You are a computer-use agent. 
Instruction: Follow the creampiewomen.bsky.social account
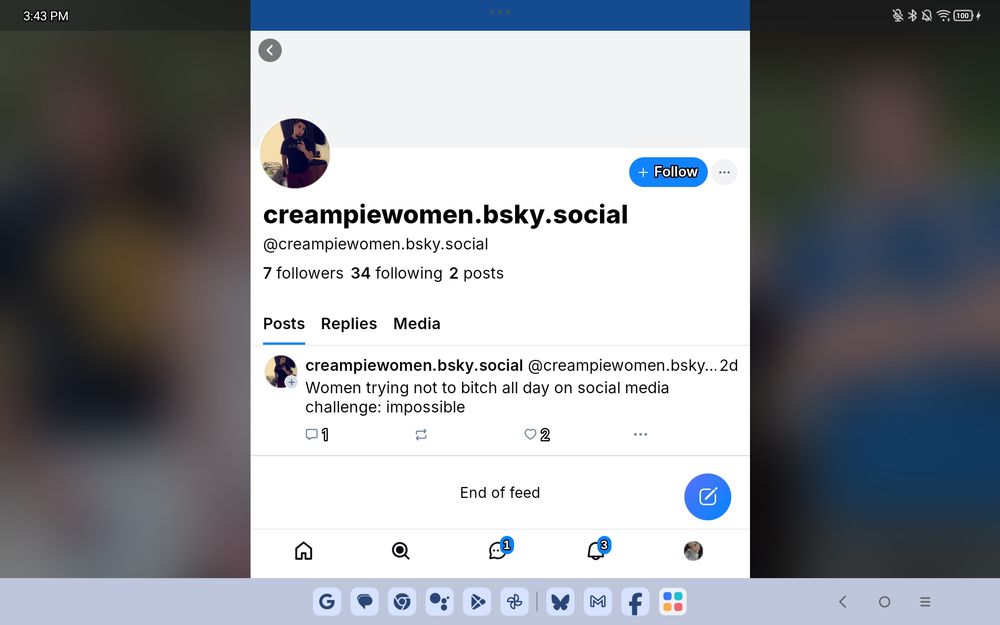pyautogui.click(x=668, y=172)
